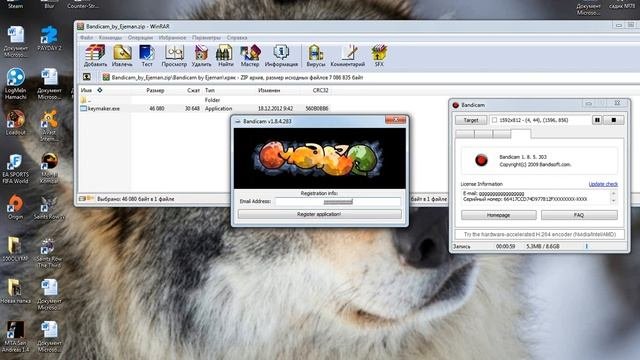This screenshot has height=360, width=640.
Task: Open the Справка menu in WinRAR
Action: click(237, 38)
